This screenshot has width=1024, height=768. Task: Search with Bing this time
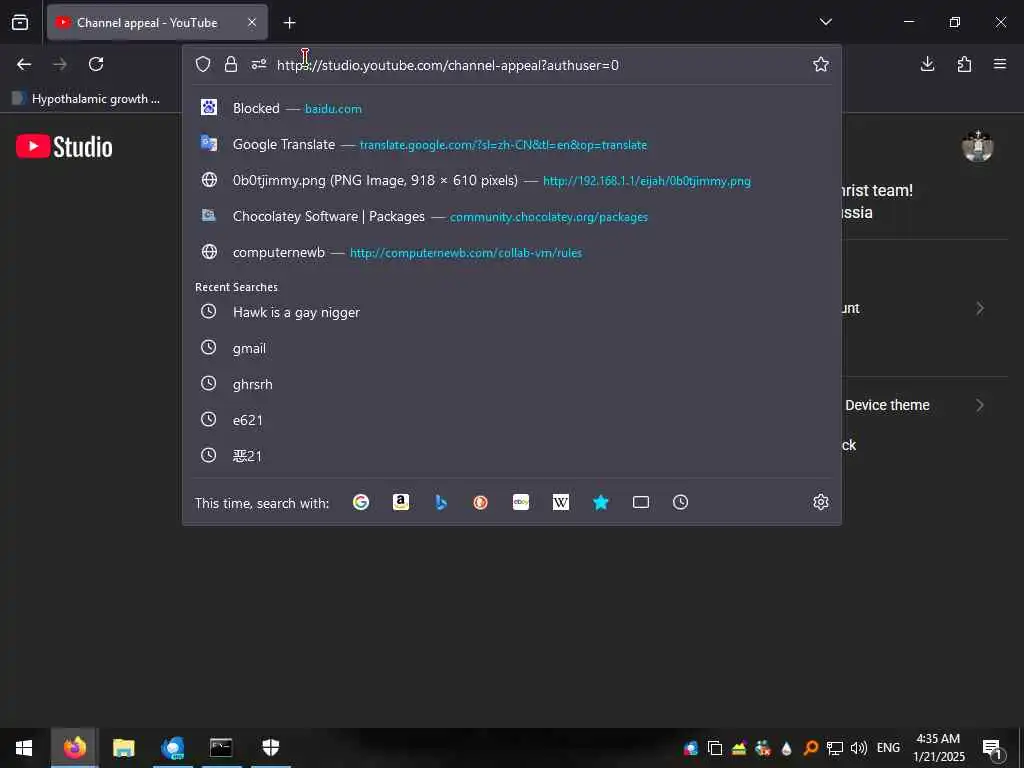(x=441, y=502)
